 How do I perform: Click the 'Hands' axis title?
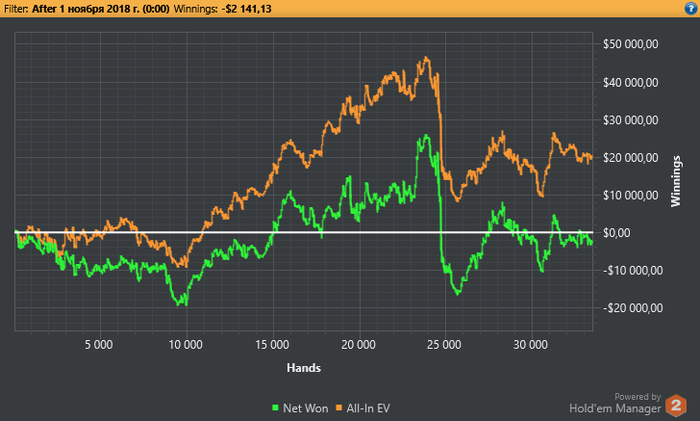304,368
